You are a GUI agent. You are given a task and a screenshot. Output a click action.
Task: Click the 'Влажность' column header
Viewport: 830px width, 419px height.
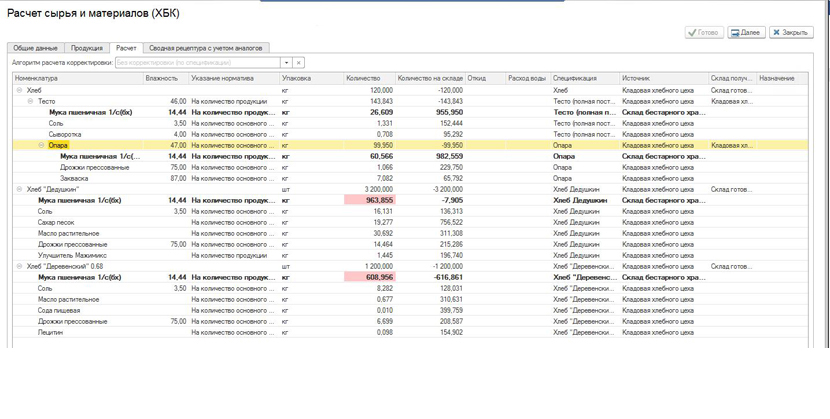coord(161,78)
